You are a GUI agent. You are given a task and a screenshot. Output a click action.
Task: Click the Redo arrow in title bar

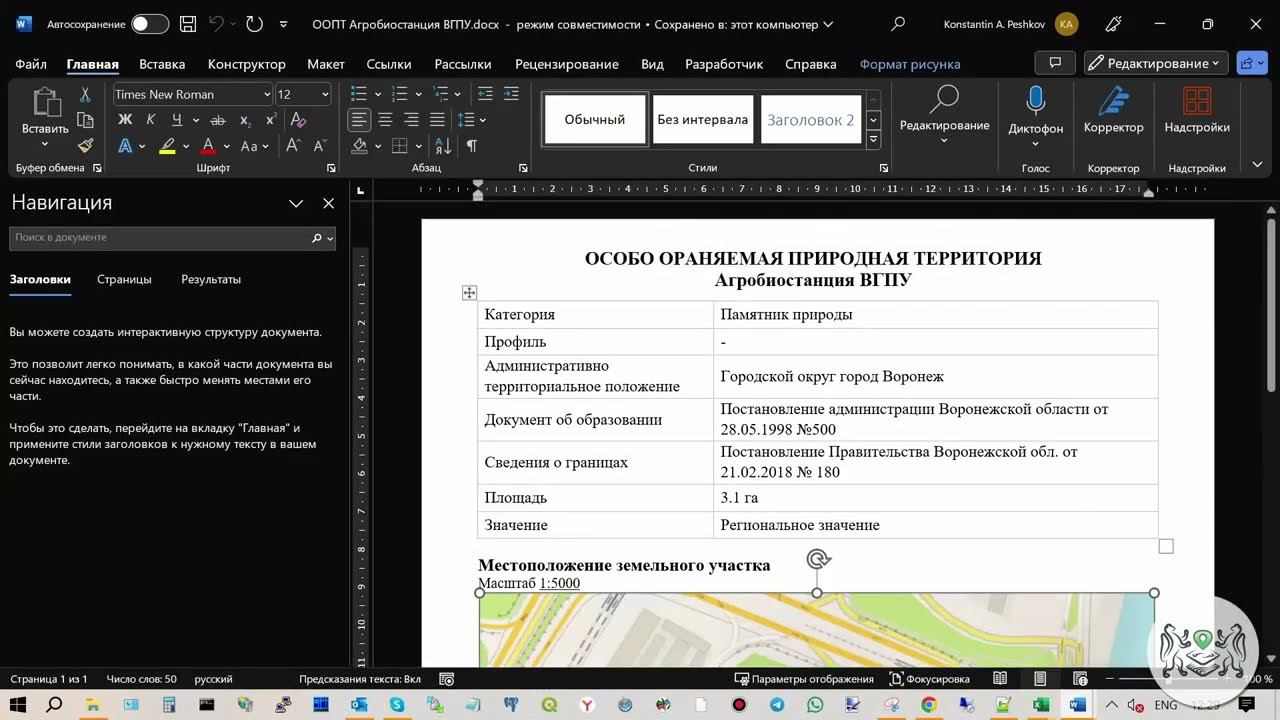click(x=254, y=24)
